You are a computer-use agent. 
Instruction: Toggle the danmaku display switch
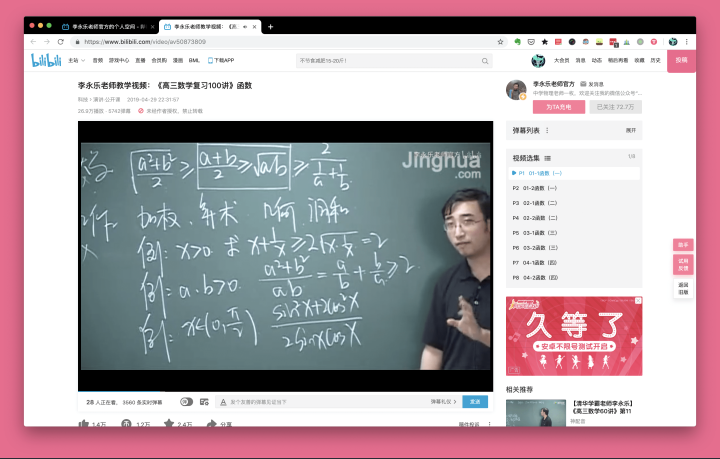186,402
